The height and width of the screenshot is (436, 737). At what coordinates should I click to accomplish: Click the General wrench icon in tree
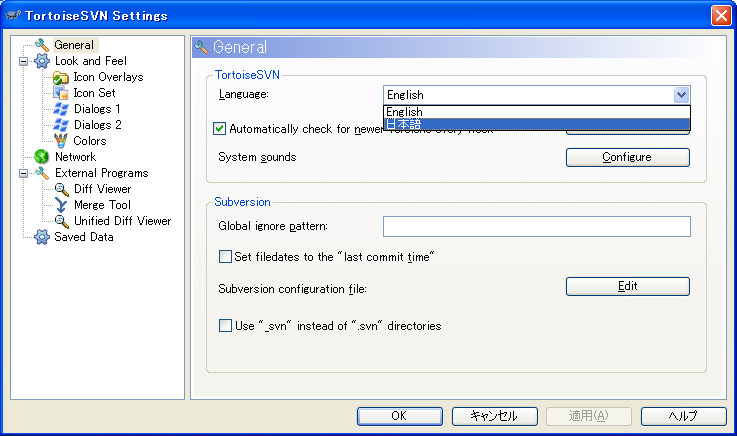pyautogui.click(x=42, y=45)
